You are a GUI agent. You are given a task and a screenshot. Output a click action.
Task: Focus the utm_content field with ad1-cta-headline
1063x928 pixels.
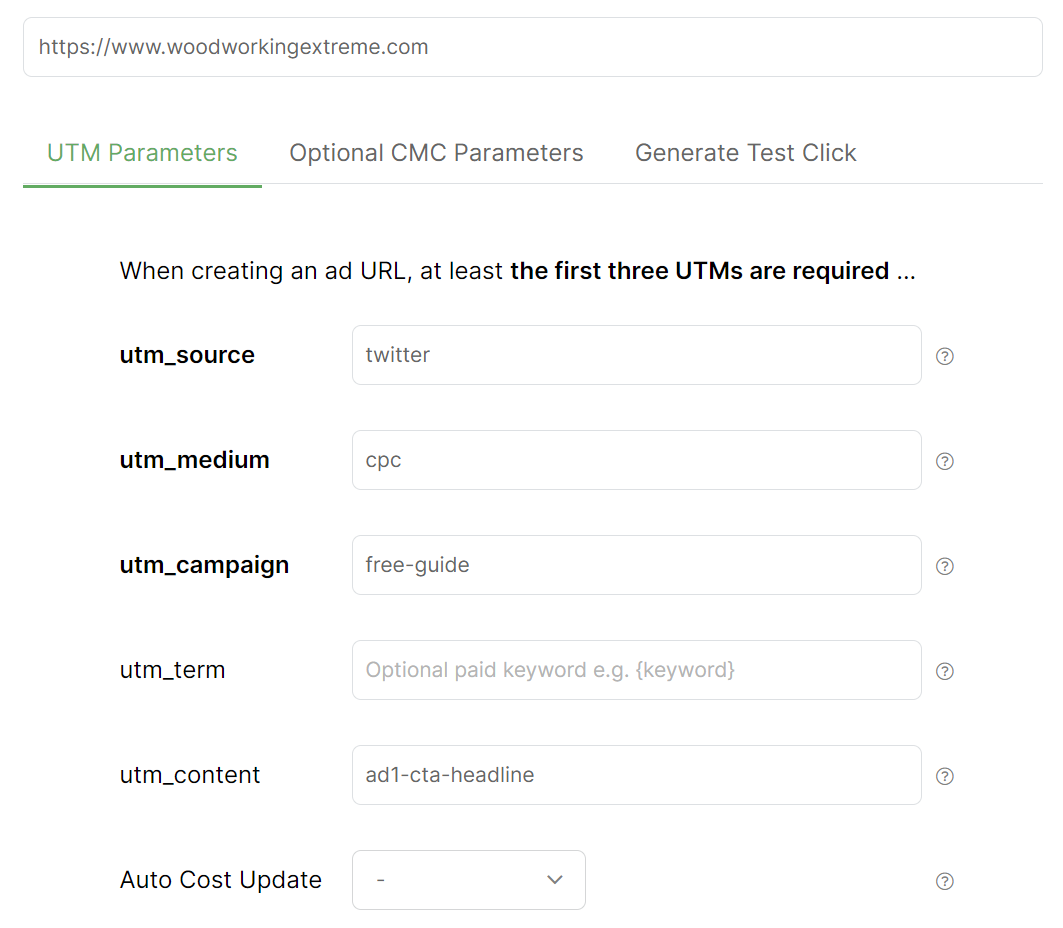[x=636, y=775]
